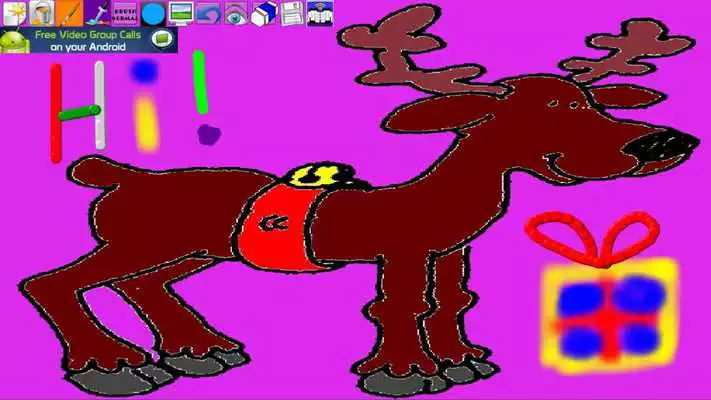
Task: Click the Android robot on the ad banner
Action: tap(15, 42)
